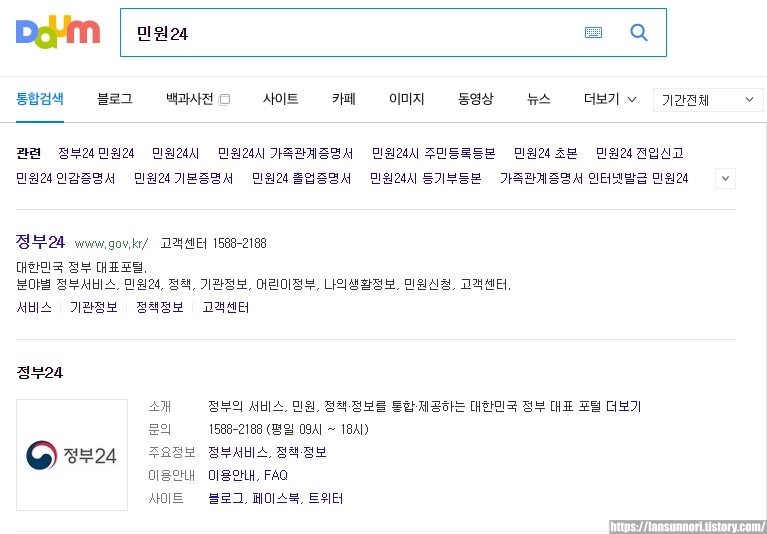
Task: Open the 블로그 link in 사이트 row
Action: [x=226, y=499]
